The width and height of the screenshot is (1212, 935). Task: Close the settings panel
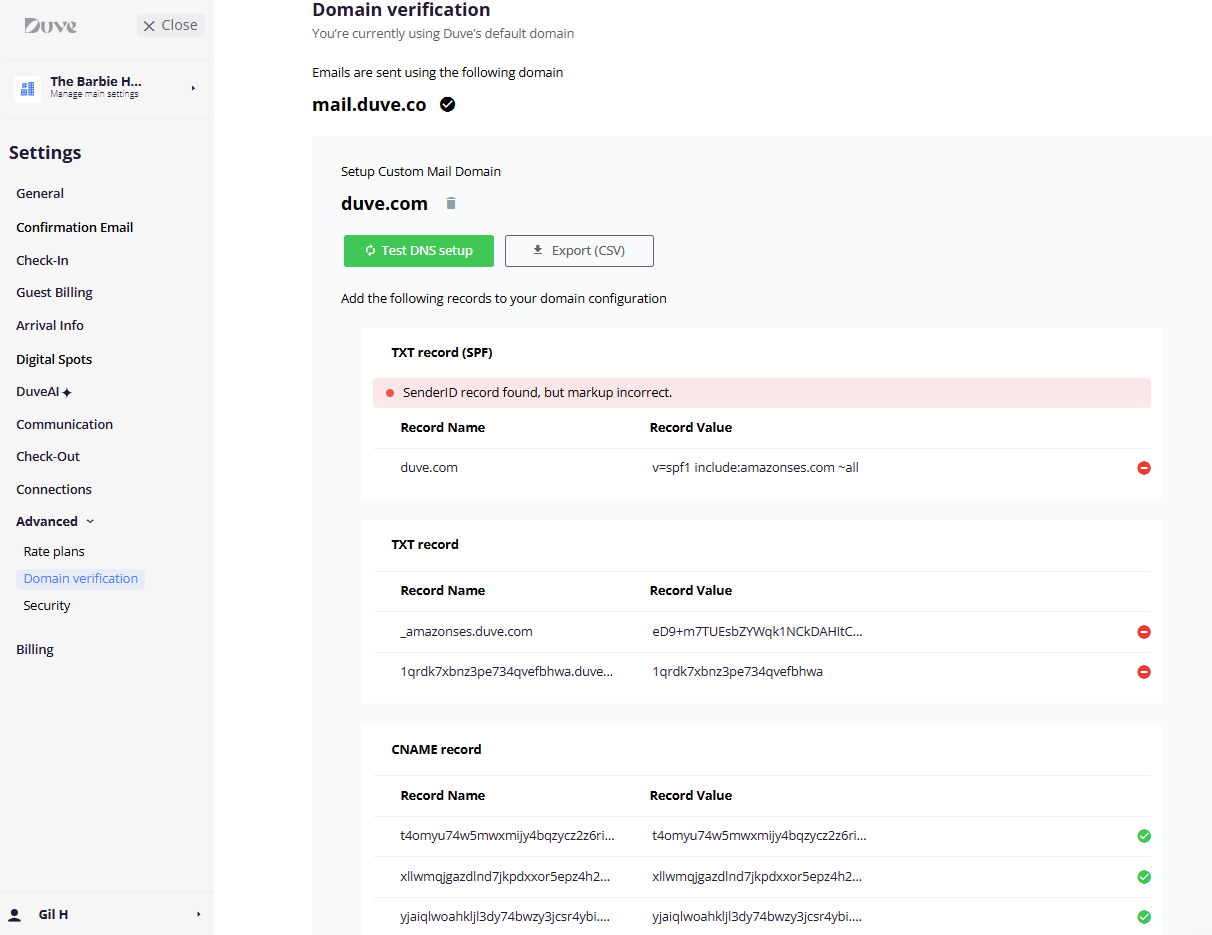click(171, 25)
